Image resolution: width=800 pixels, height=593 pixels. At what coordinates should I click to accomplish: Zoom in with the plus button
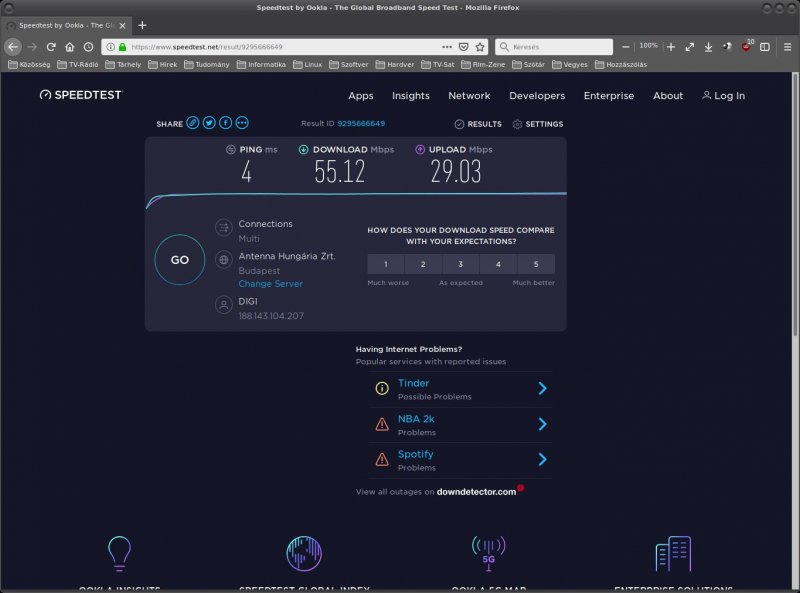click(x=671, y=47)
